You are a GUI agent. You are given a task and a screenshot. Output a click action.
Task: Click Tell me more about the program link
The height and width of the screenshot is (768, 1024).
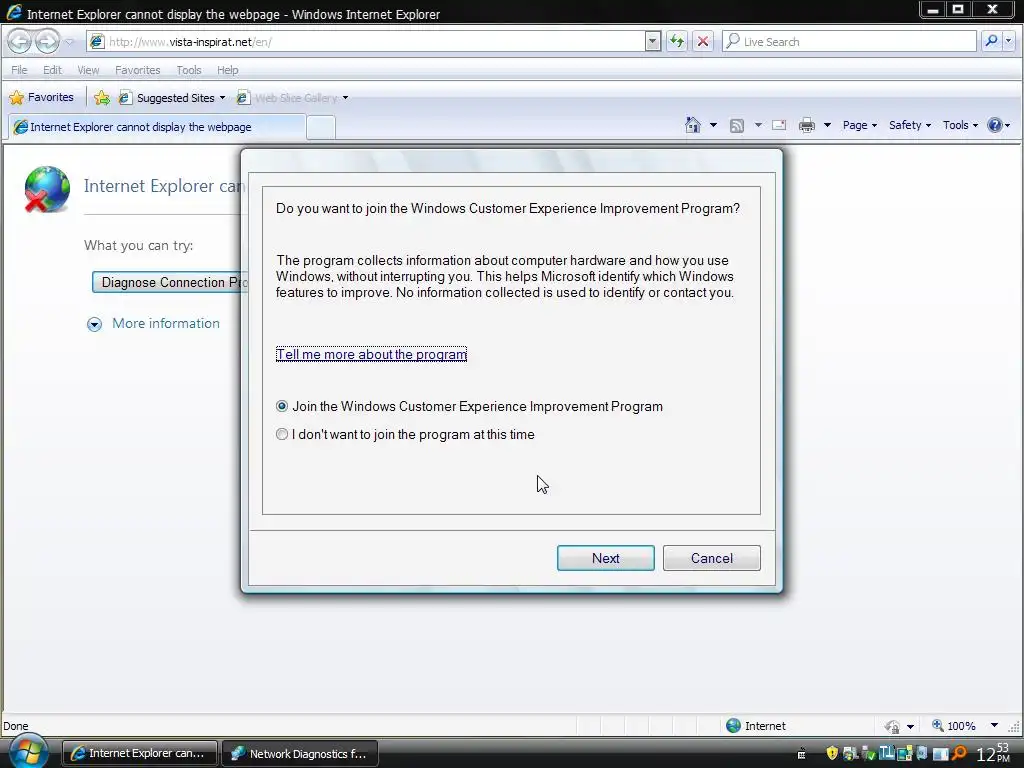371,354
